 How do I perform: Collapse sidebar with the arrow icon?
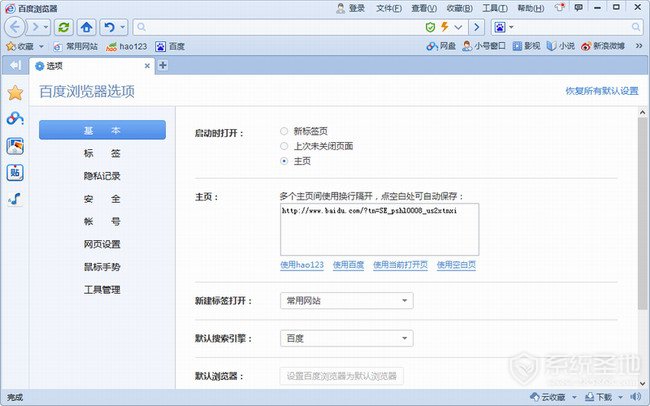coord(15,66)
